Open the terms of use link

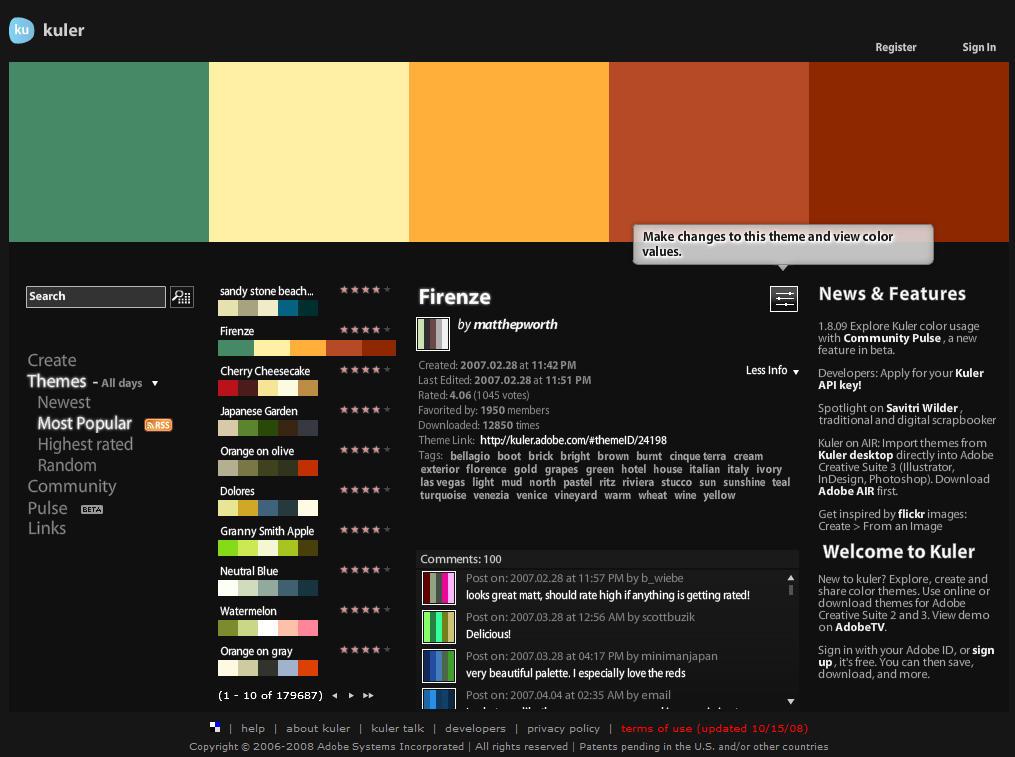coord(715,729)
